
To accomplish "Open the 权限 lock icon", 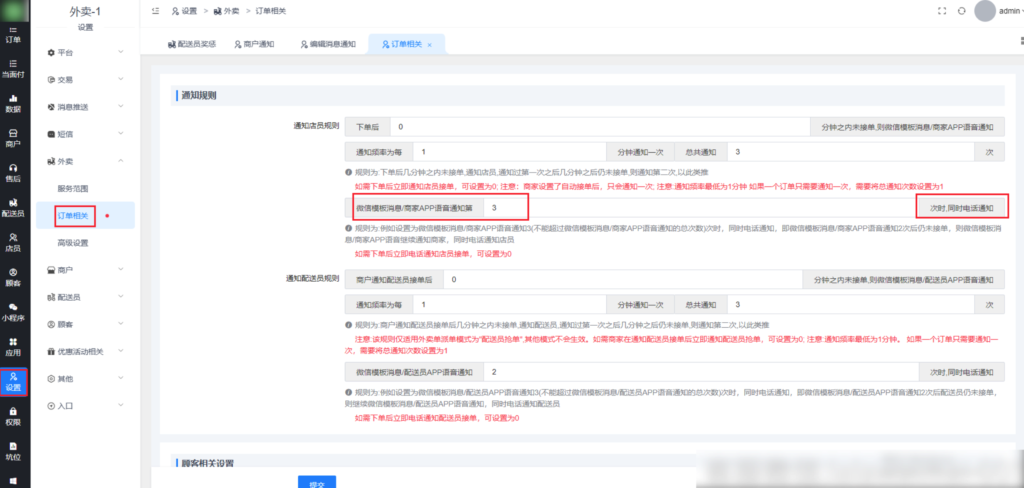I will (x=13, y=416).
